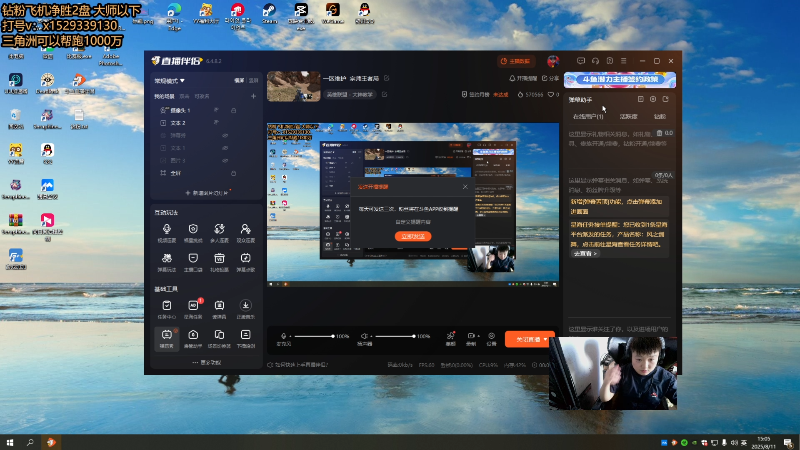Expand microphone device arrow

290,337
